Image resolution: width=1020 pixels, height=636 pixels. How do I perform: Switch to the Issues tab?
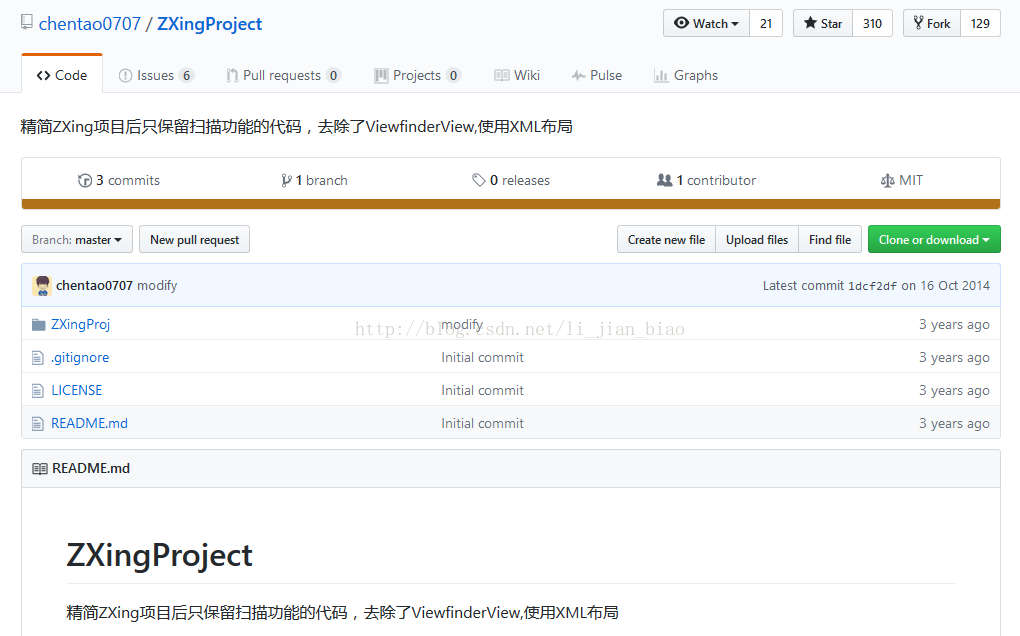(x=156, y=75)
